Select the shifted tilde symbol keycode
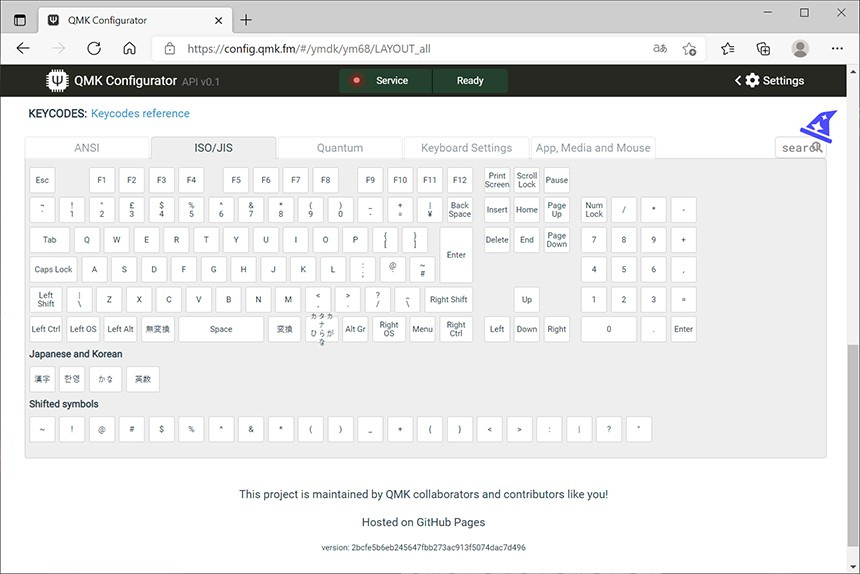The image size is (860, 574). point(42,429)
